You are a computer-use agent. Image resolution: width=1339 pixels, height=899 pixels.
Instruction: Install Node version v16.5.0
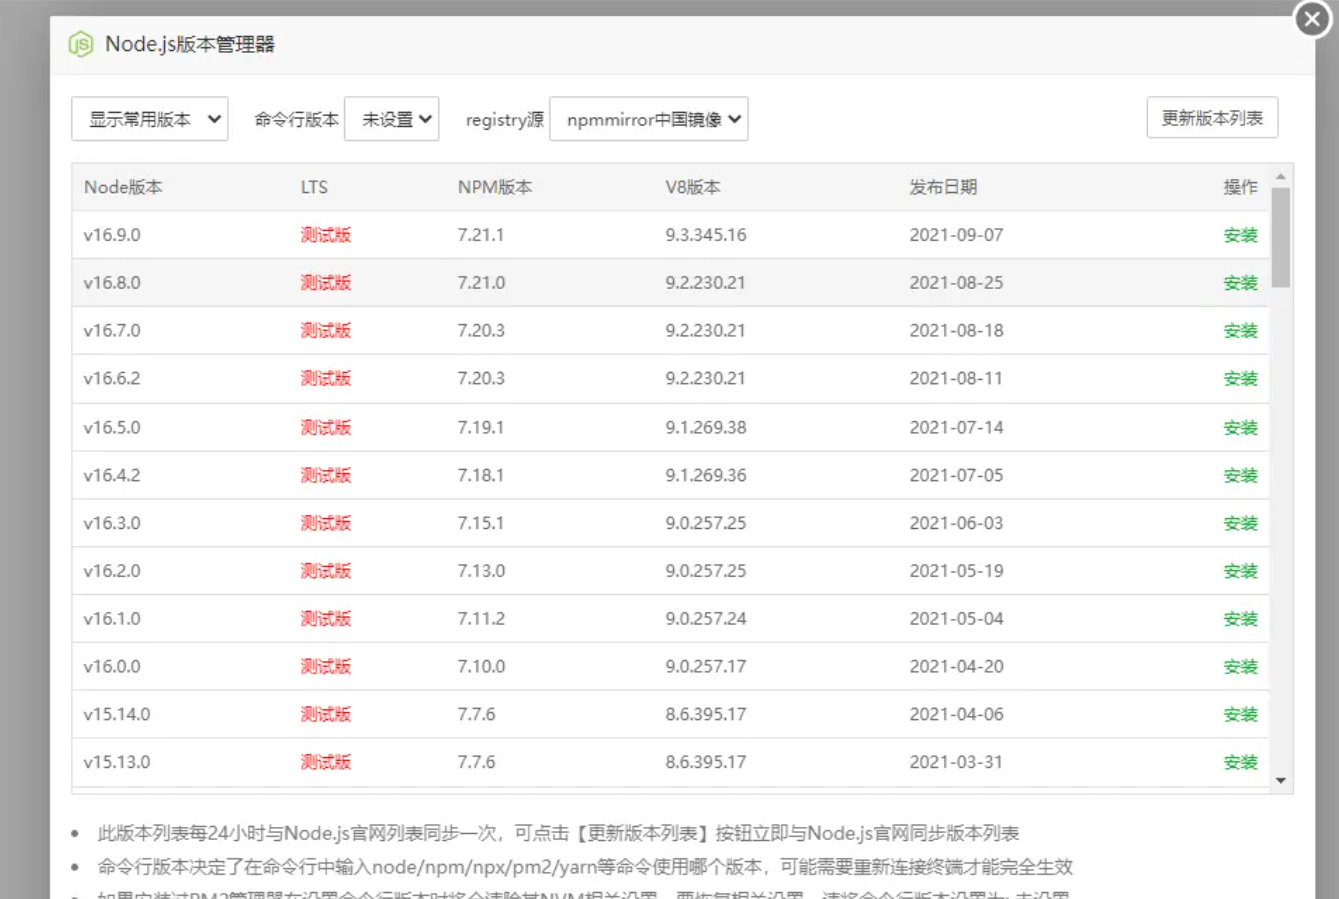tap(1240, 428)
